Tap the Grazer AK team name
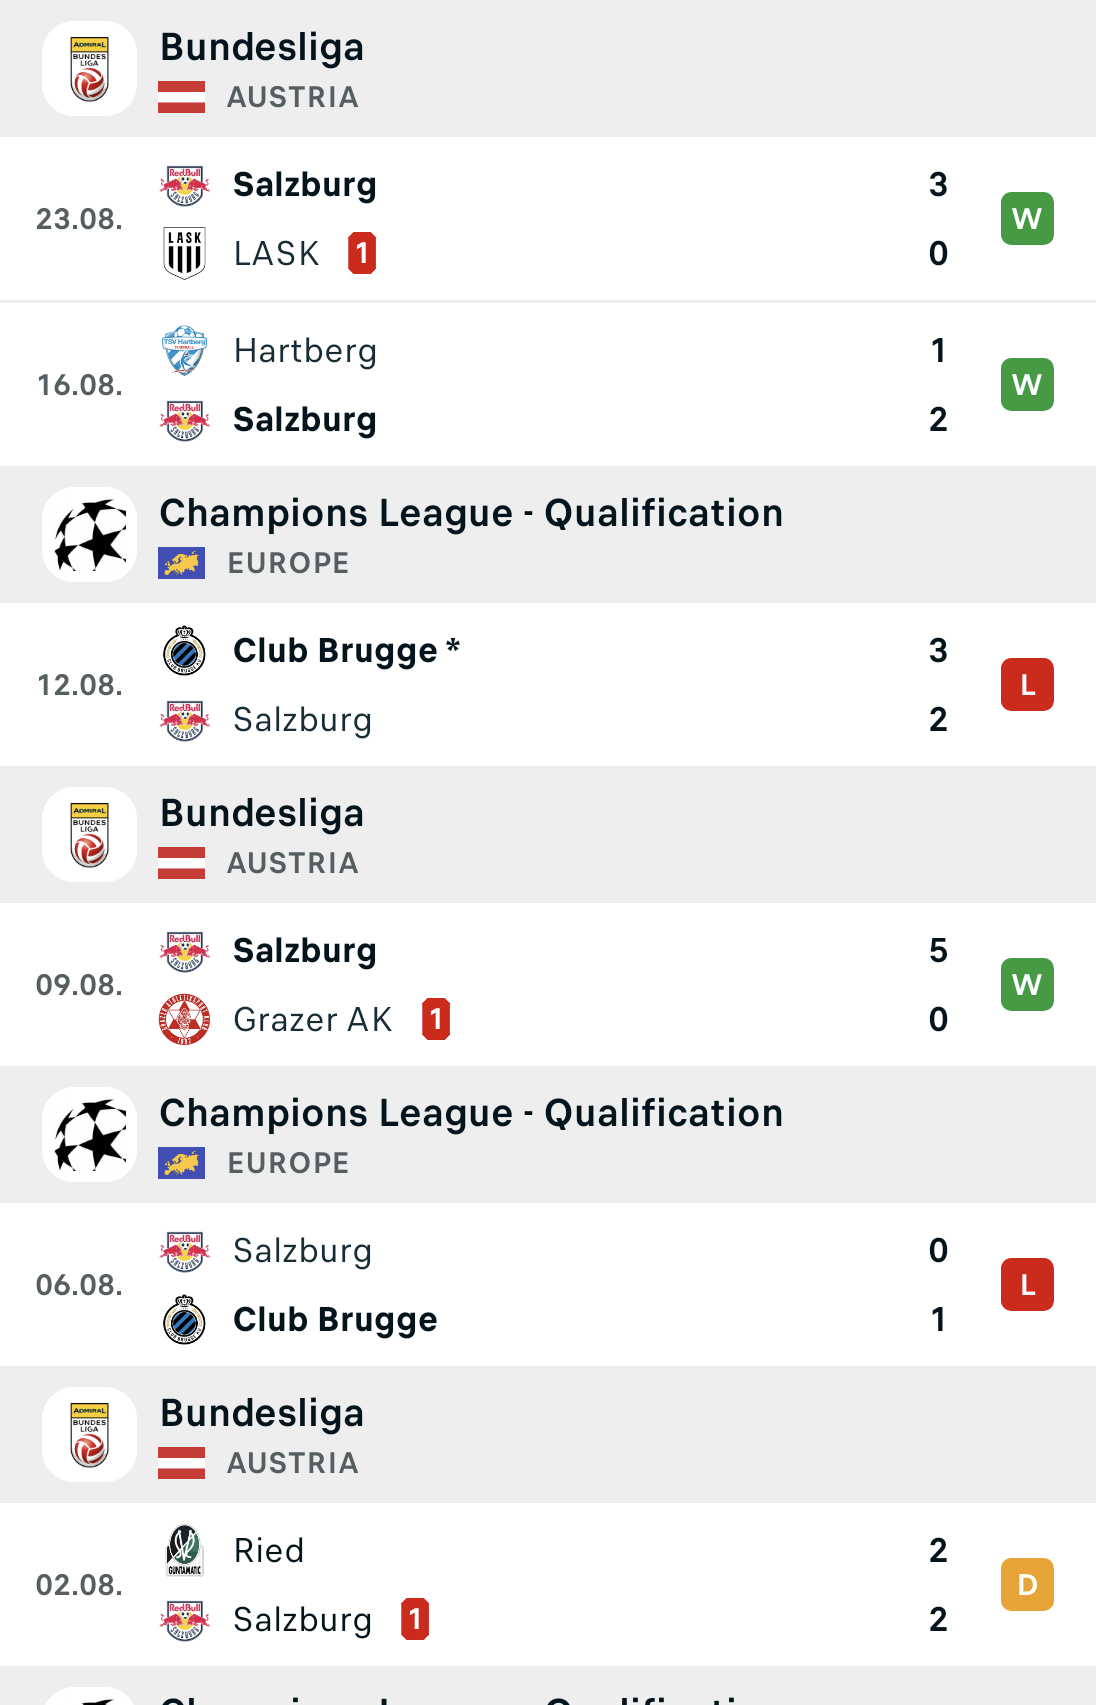 click(x=312, y=1020)
